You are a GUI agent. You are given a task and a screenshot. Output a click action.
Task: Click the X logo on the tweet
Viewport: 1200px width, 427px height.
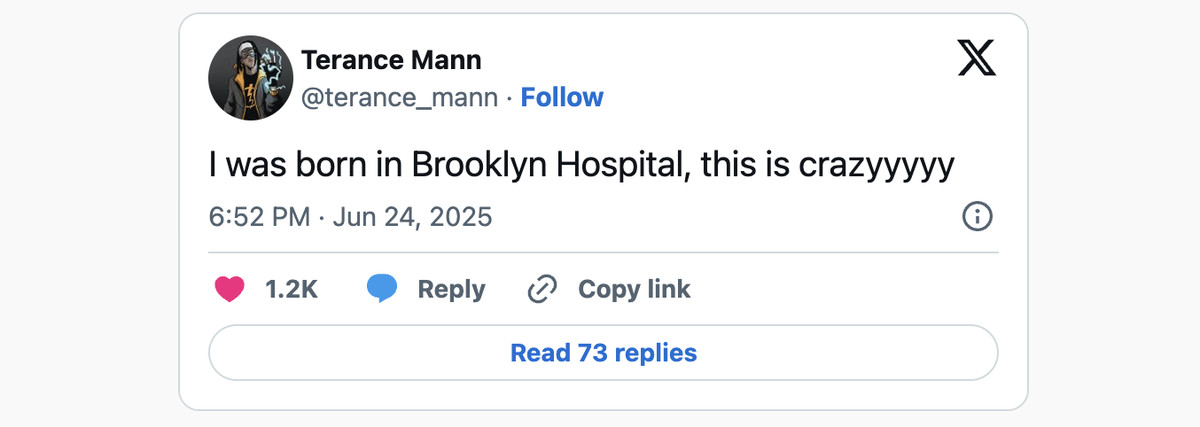tap(976, 60)
